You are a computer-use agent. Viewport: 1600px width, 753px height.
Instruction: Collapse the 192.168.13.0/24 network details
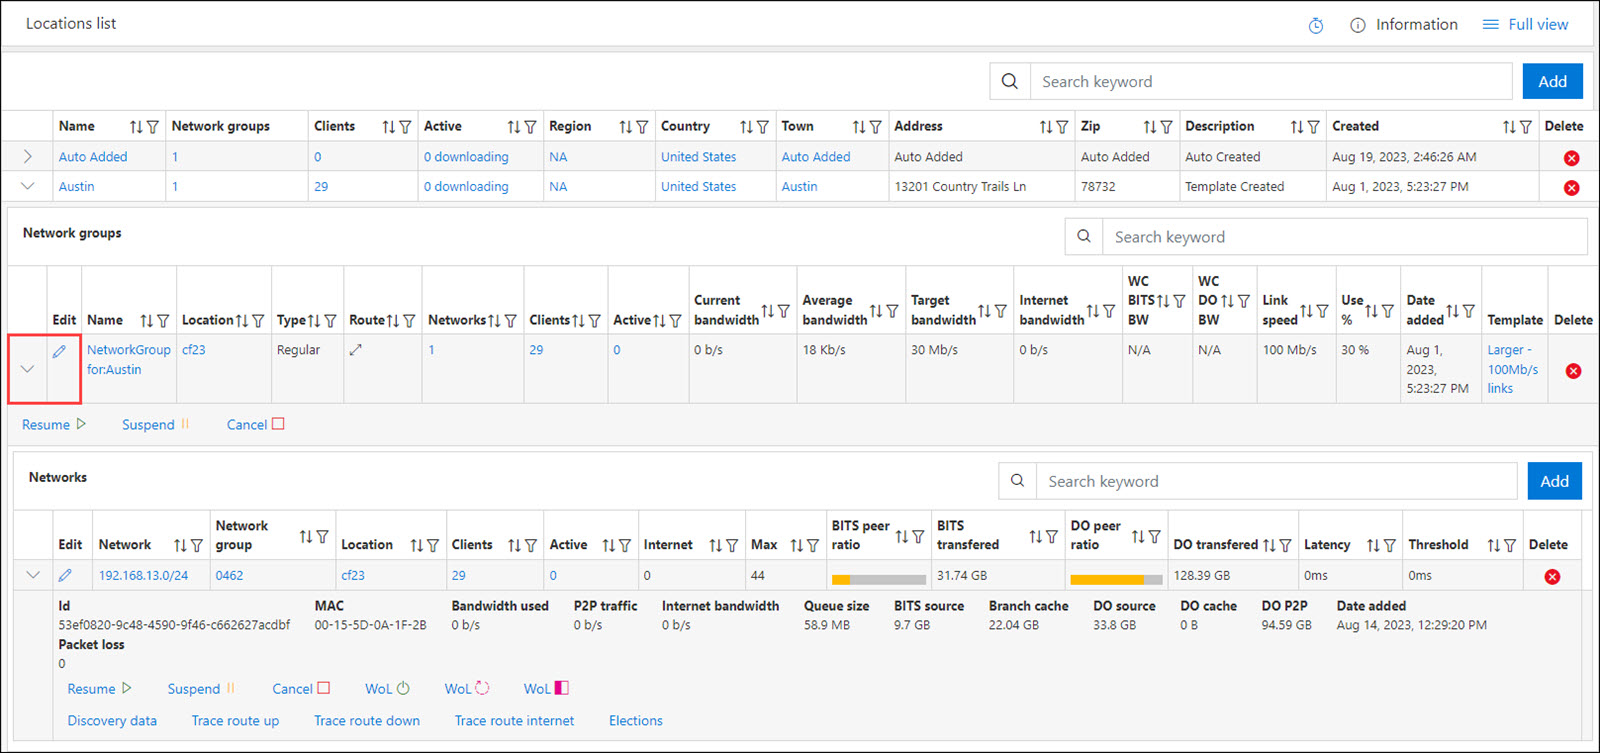click(x=33, y=575)
